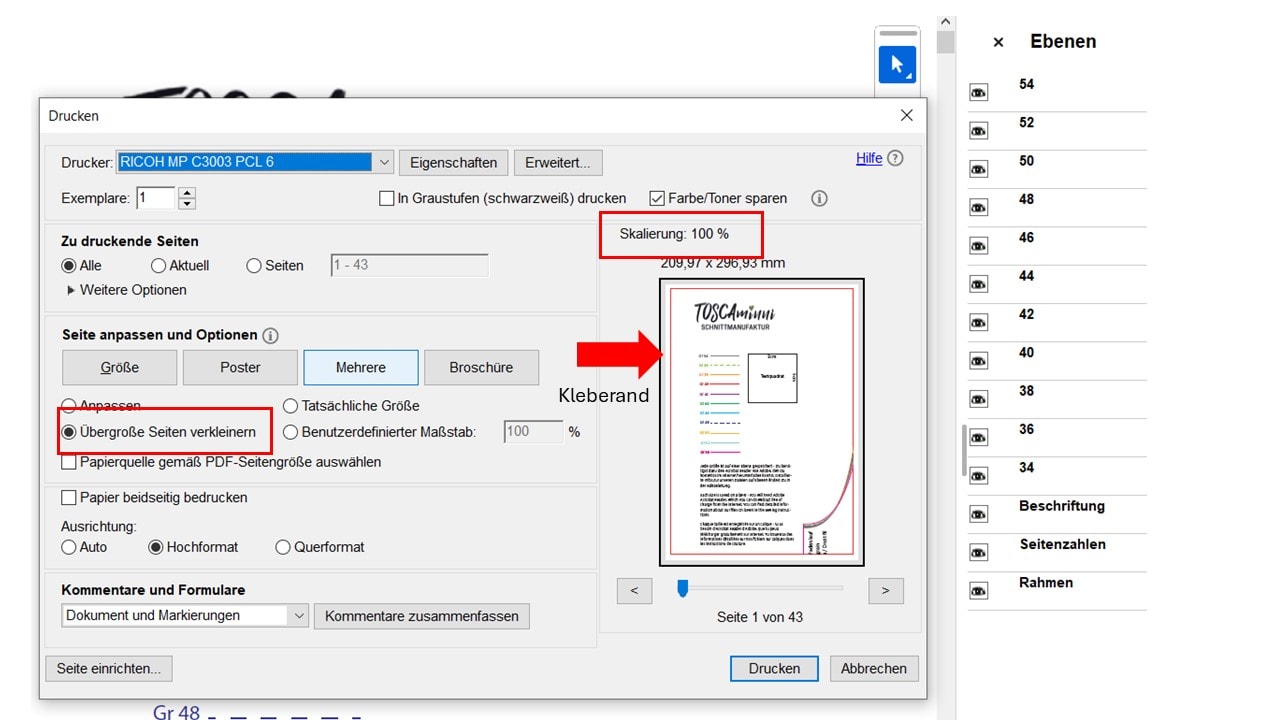1280x720 pixels.
Task: Select the arrow selection tool icon
Action: pos(896,65)
